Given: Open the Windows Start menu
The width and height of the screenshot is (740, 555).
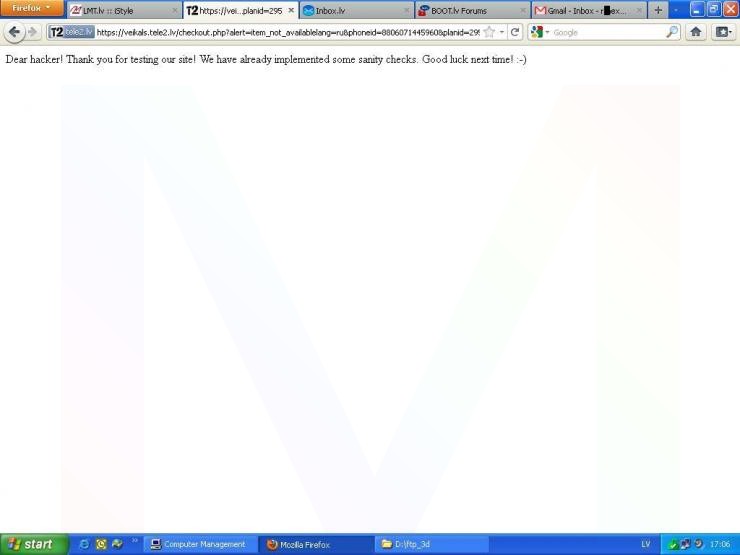Looking at the screenshot, I should pyautogui.click(x=31, y=544).
